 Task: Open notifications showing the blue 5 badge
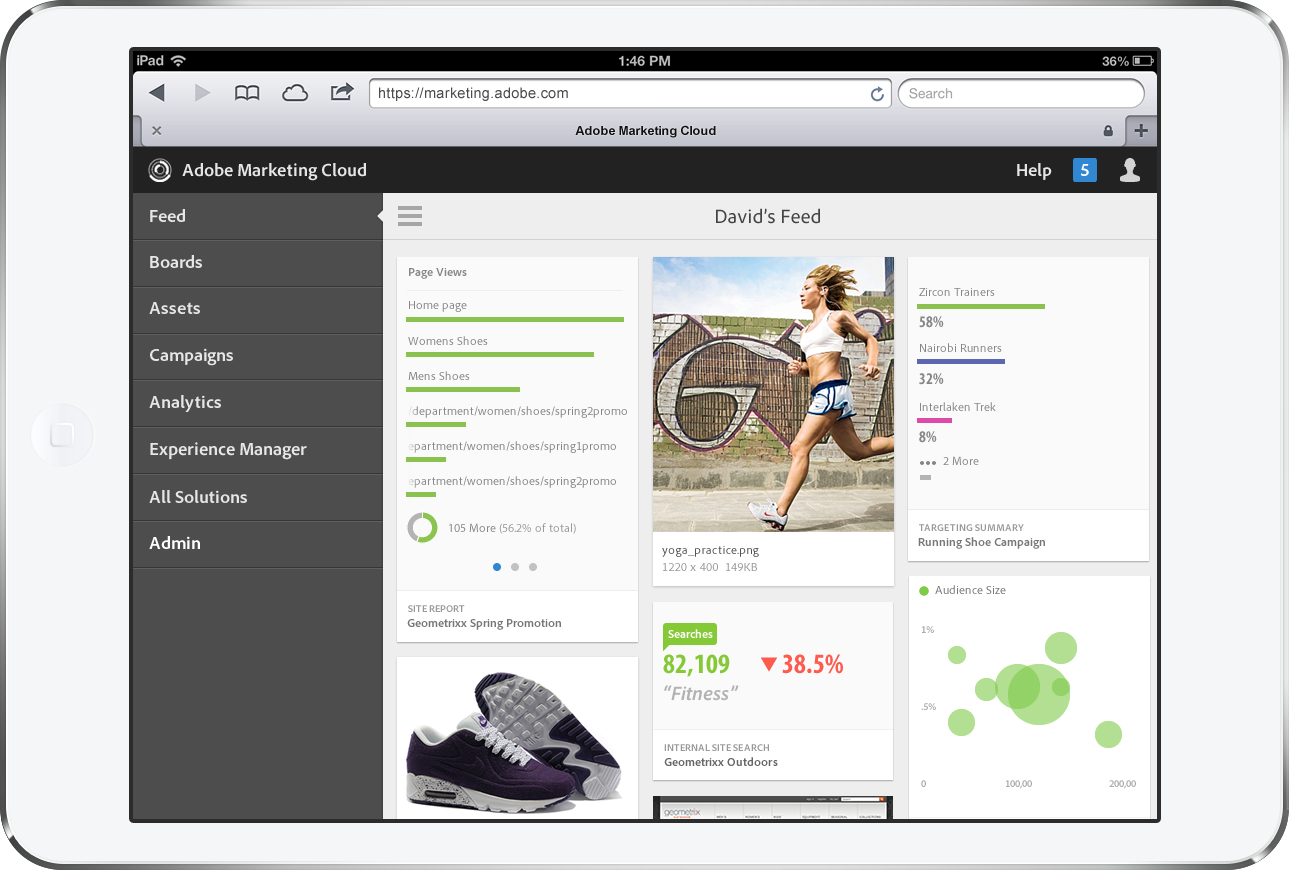pyautogui.click(x=1084, y=170)
